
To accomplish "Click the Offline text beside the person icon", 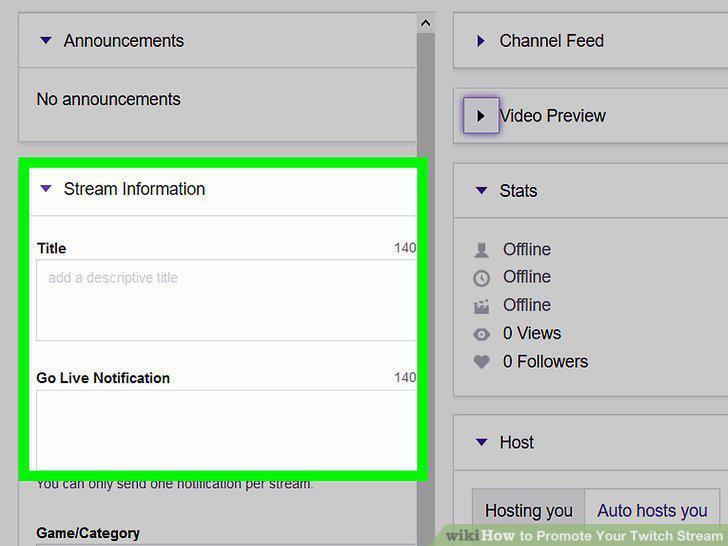I will [x=527, y=249].
